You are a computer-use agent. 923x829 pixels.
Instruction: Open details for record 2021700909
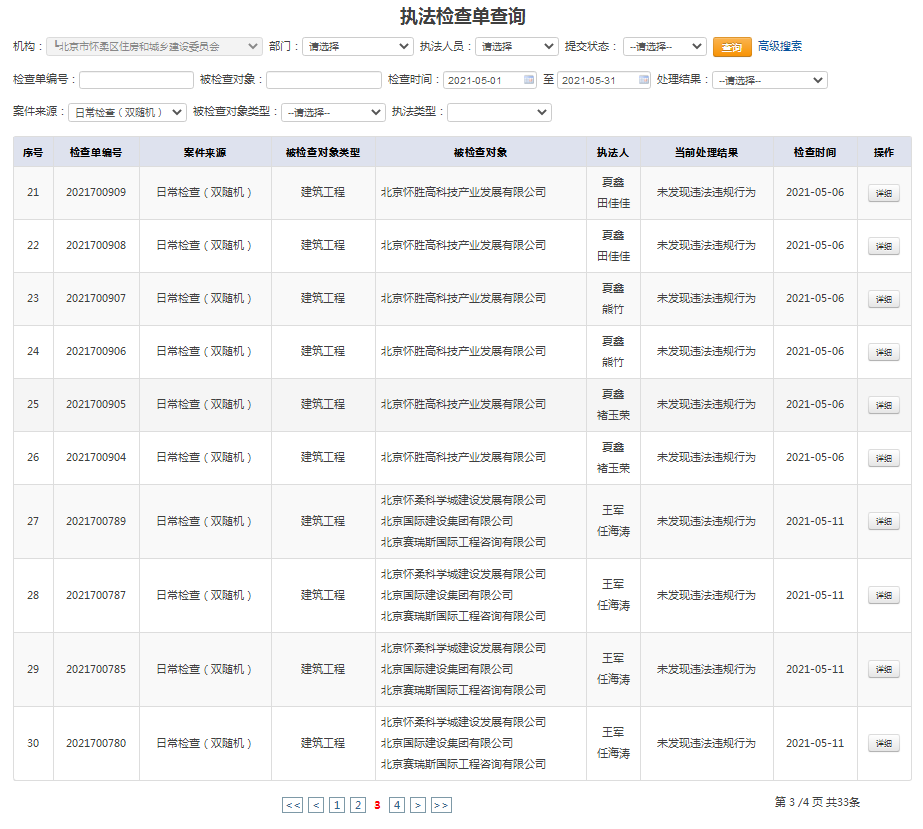coord(884,193)
